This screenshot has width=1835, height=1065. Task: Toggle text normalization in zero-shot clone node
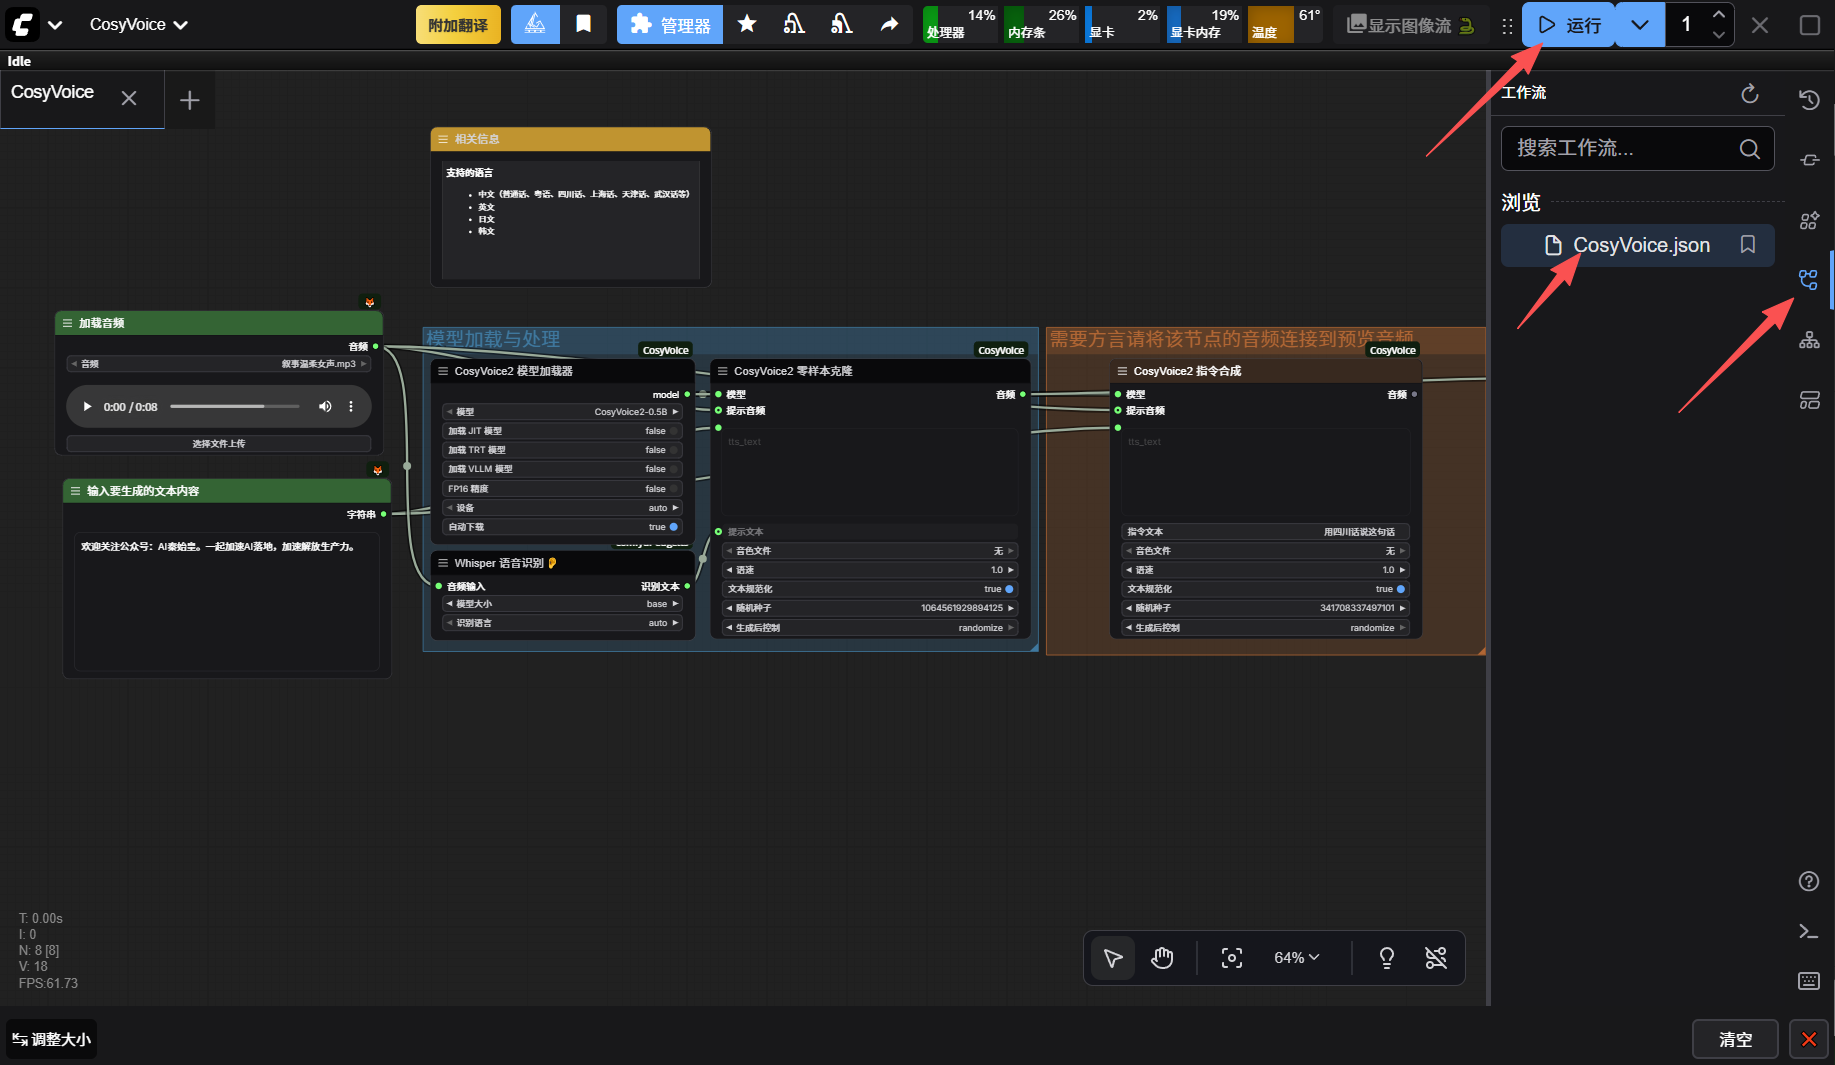[x=1008, y=589]
